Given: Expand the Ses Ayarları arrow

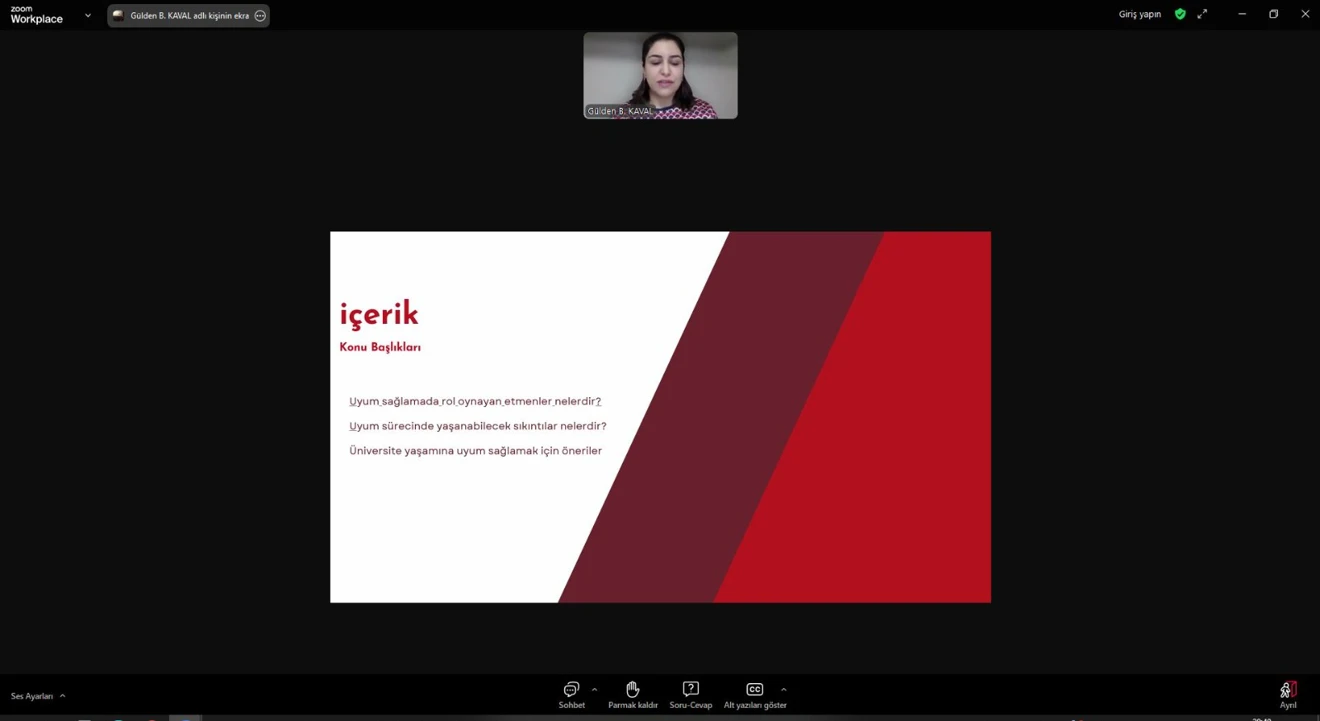Looking at the screenshot, I should (x=62, y=696).
